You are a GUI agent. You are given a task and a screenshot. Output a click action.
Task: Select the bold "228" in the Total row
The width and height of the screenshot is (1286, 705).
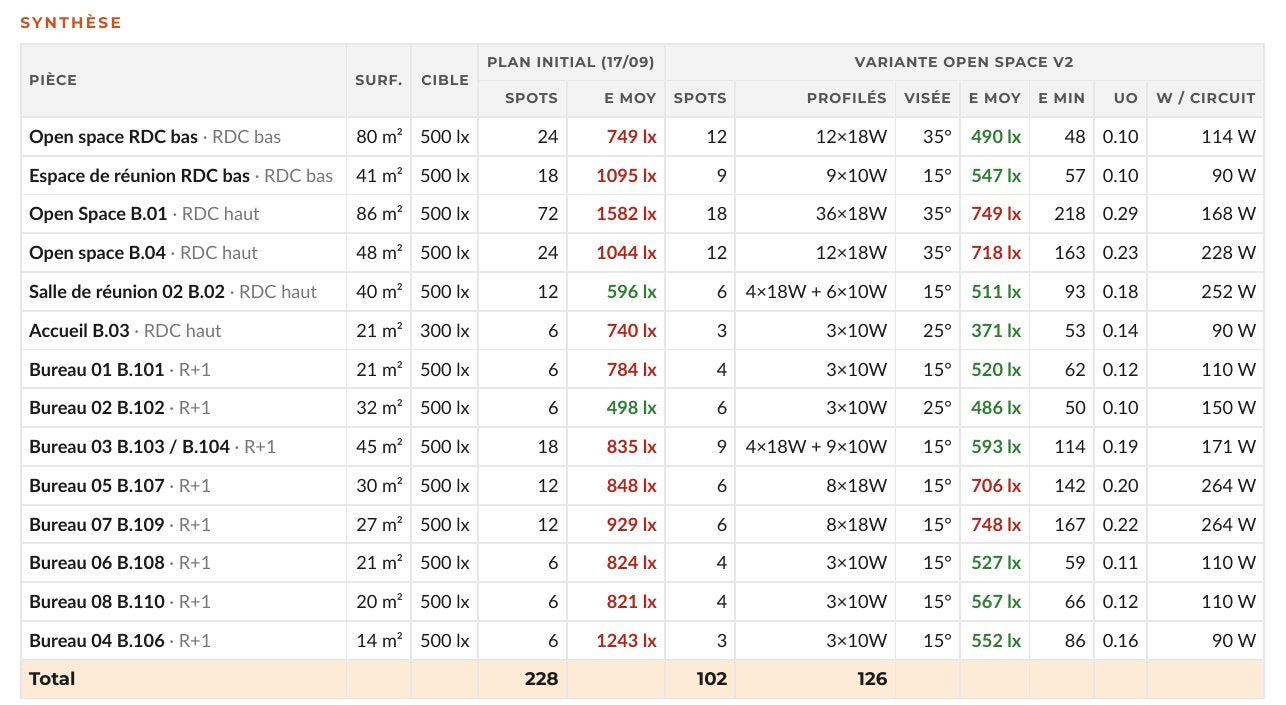tap(541, 679)
